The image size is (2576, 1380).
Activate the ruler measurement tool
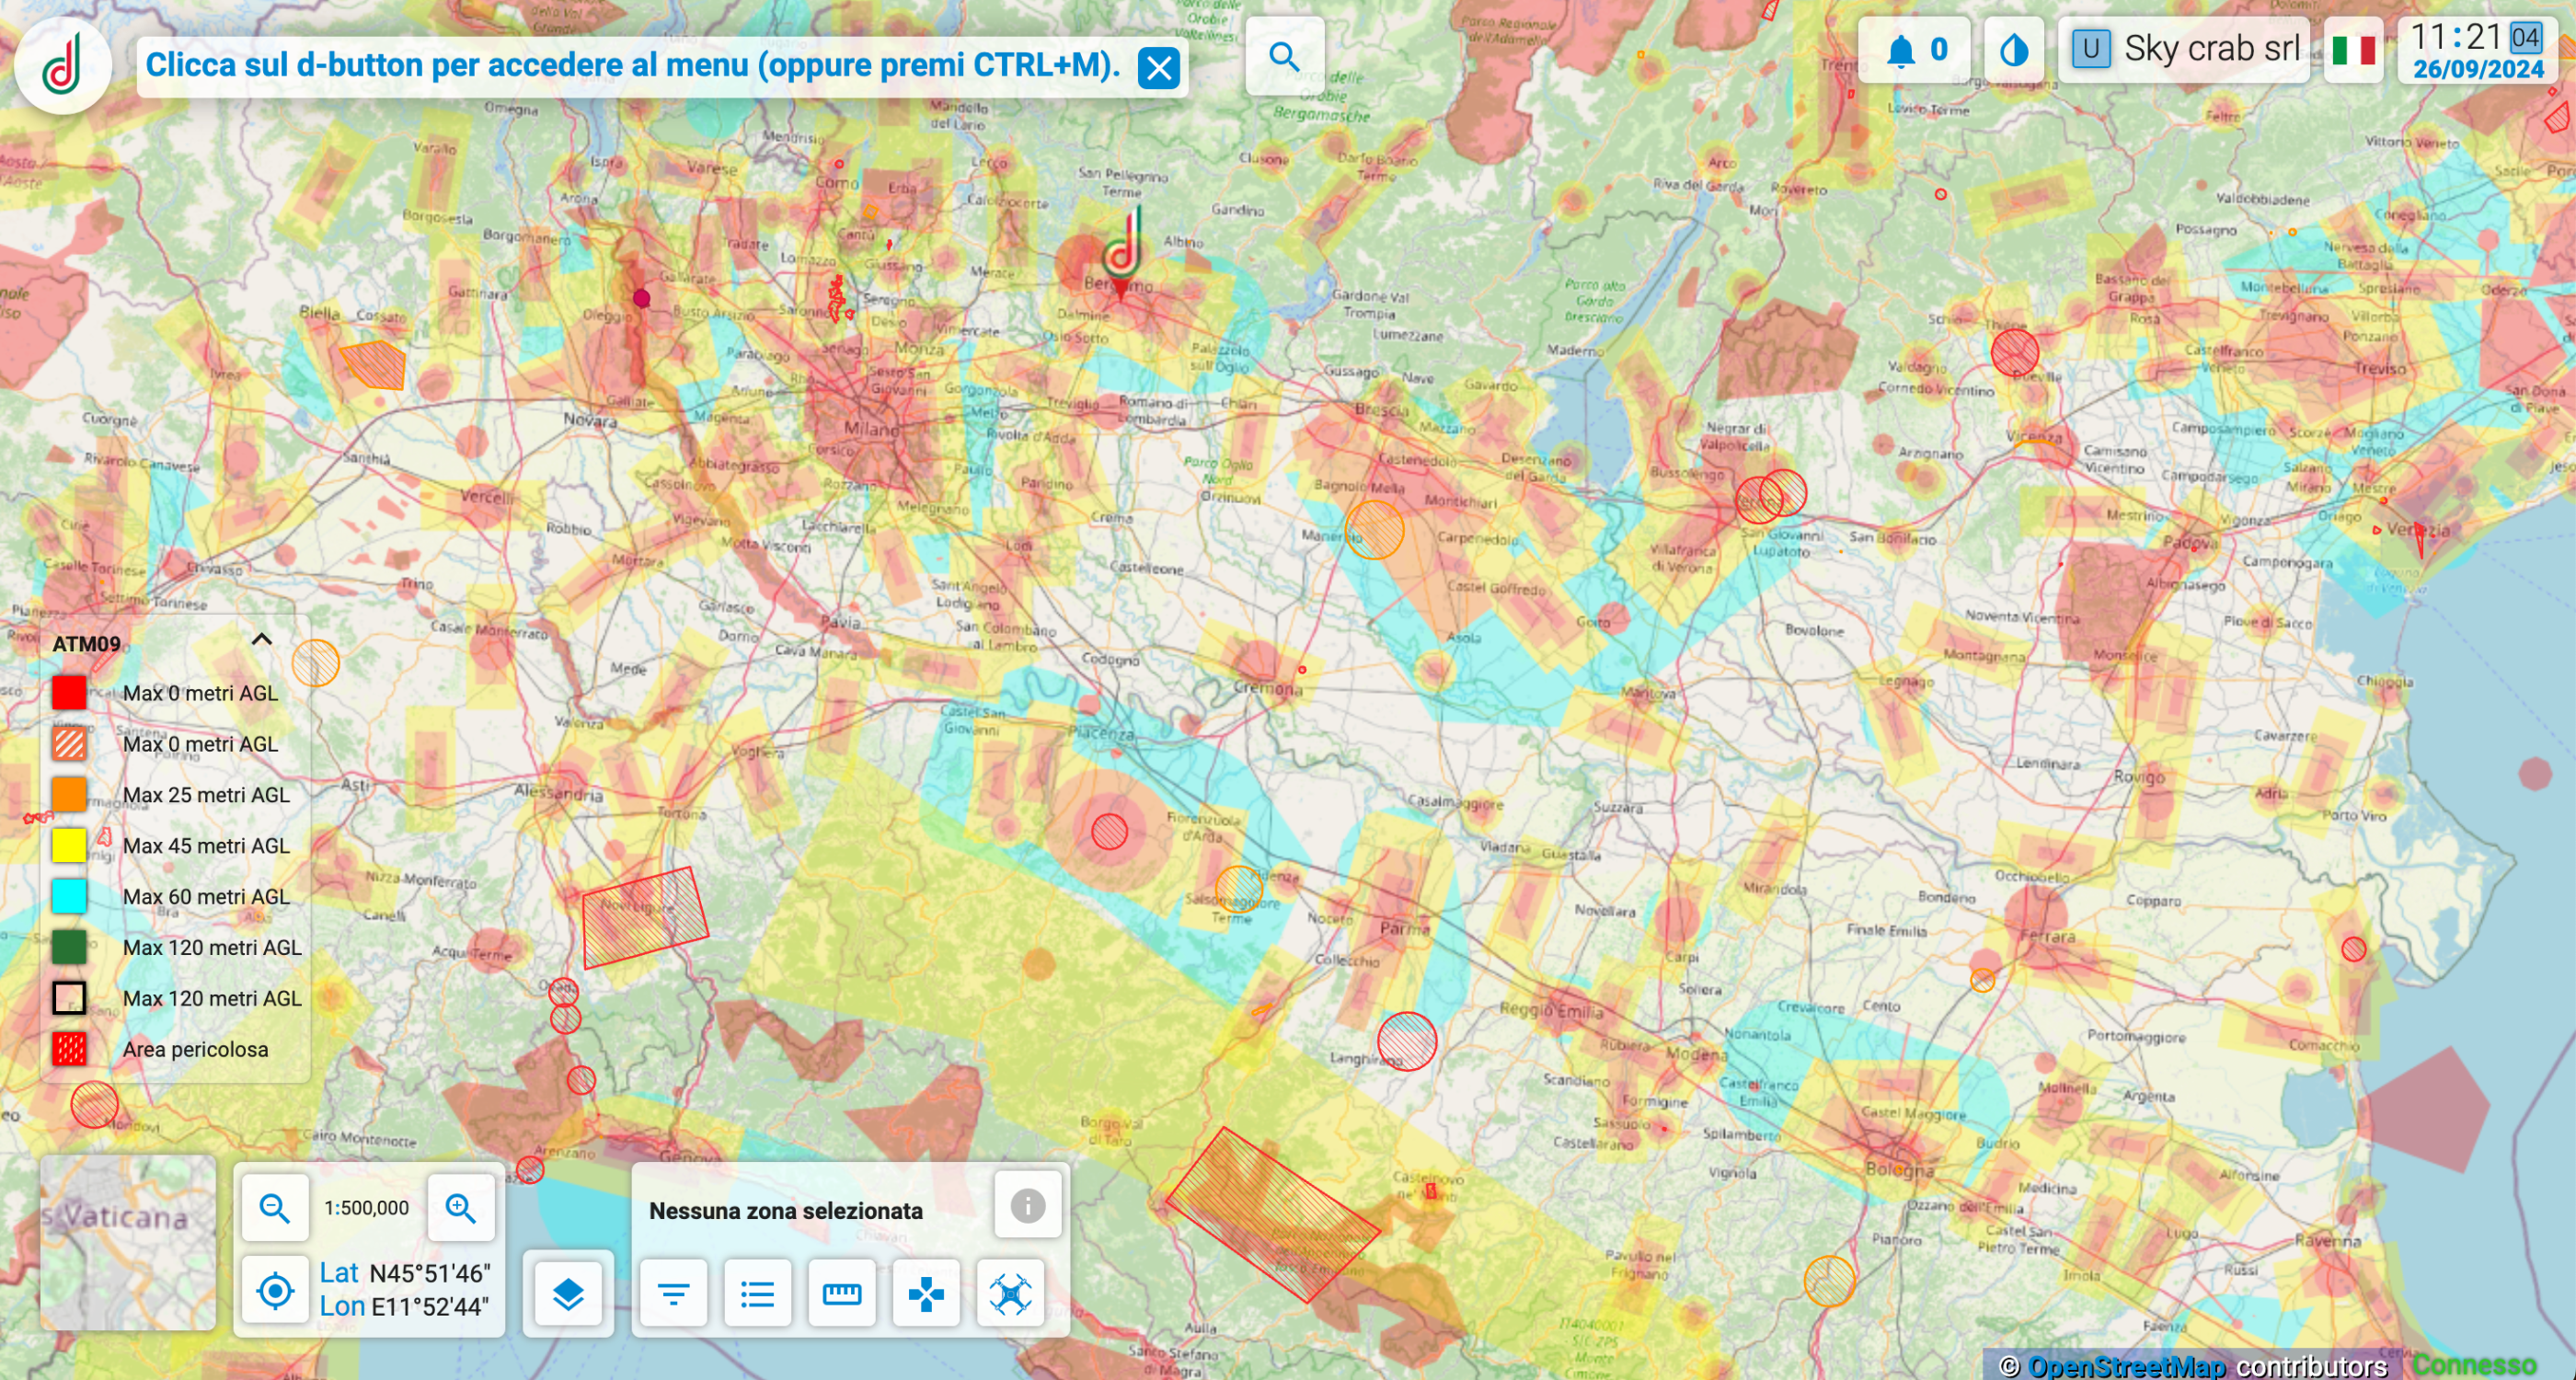point(841,1294)
